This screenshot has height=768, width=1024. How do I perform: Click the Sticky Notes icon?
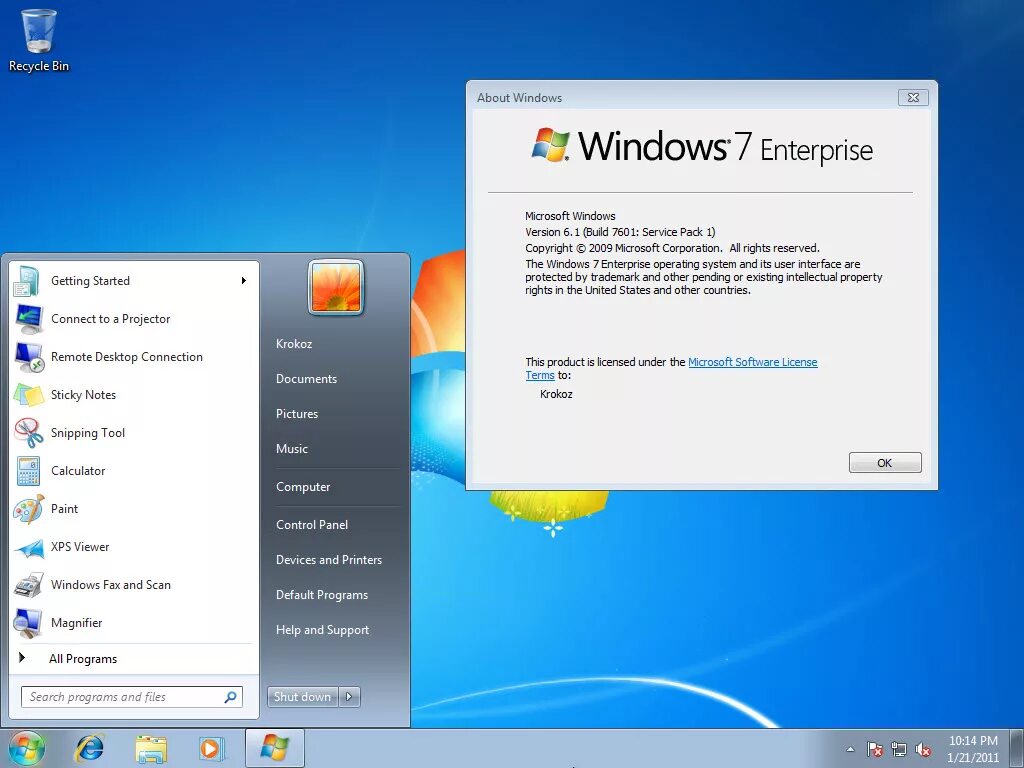27,394
